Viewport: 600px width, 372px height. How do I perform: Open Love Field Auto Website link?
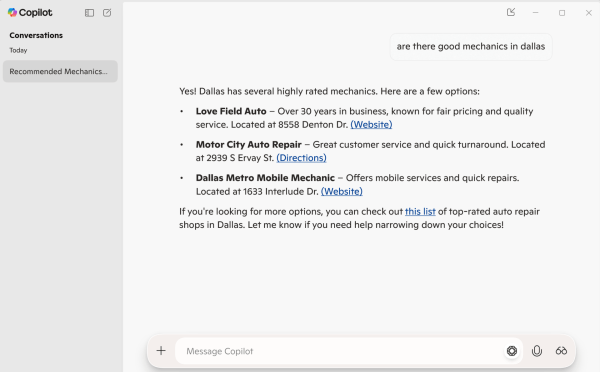371,125
